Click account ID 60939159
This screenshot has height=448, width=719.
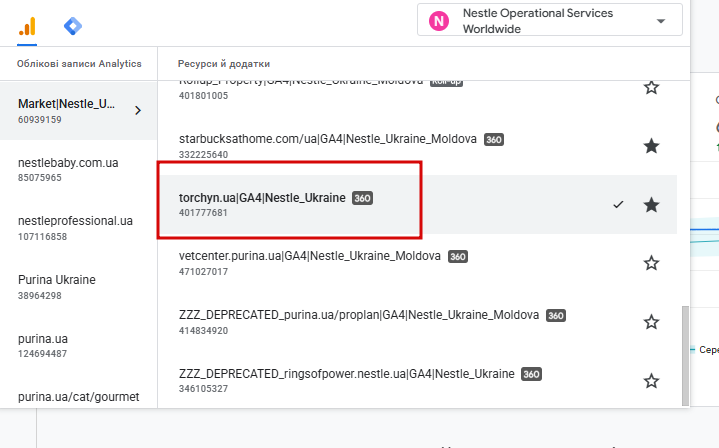click(x=39, y=120)
